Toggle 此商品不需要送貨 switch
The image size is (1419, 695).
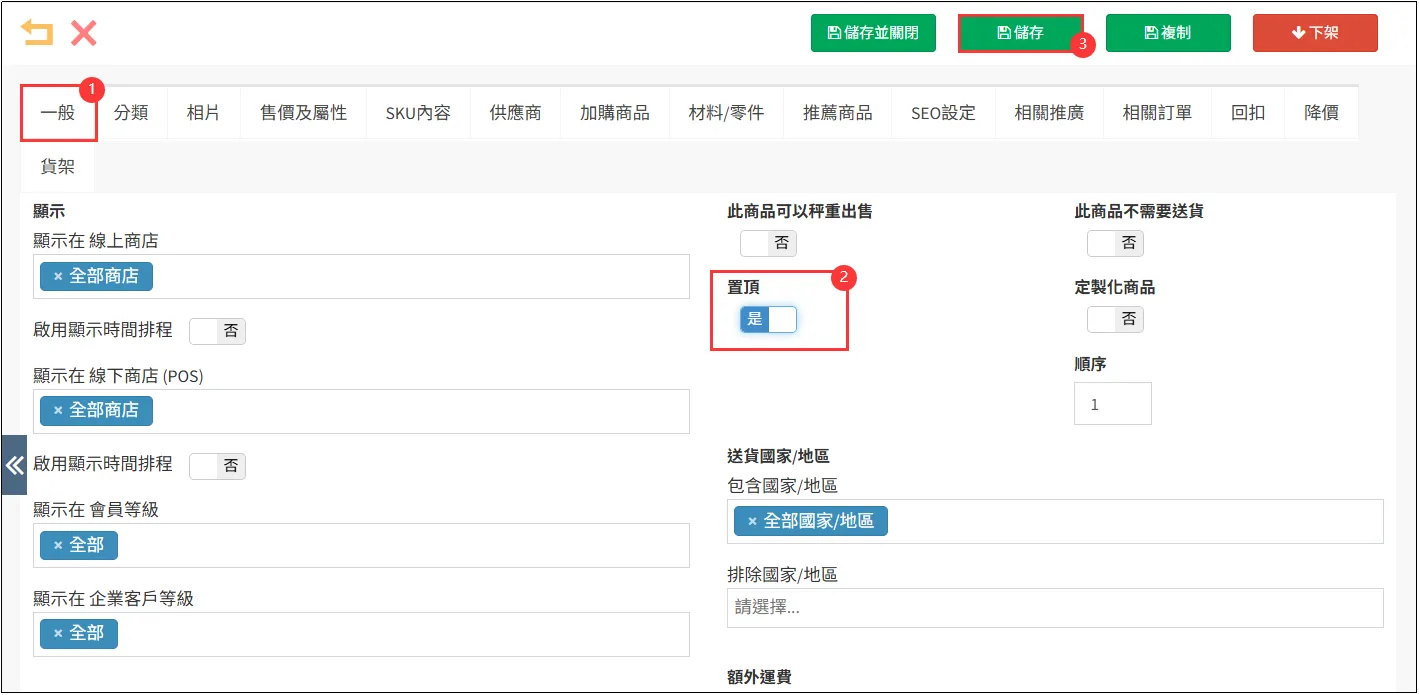[1115, 243]
